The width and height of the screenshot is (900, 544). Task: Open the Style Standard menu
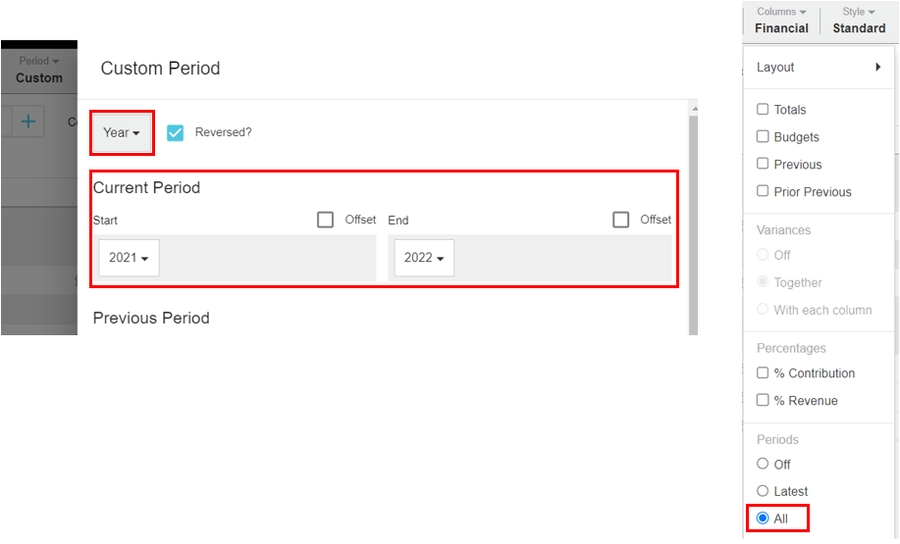click(859, 20)
